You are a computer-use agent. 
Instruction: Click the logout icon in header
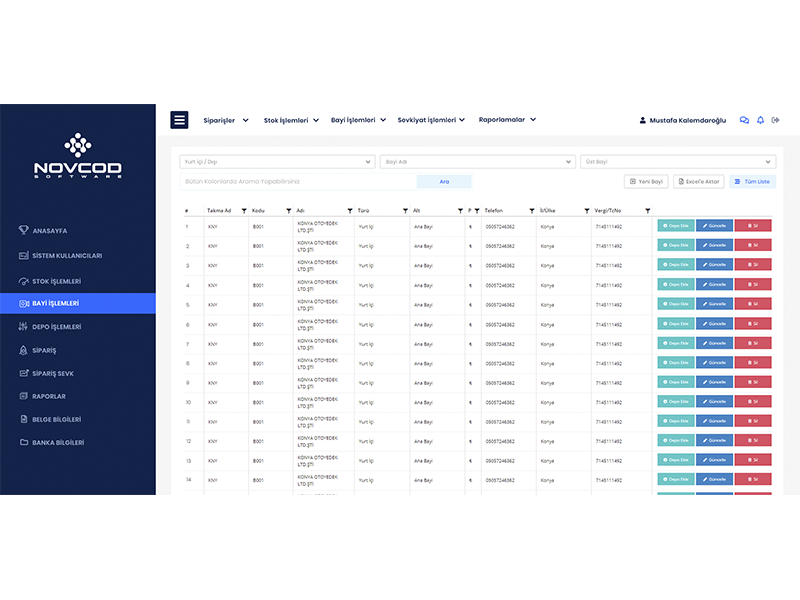coord(775,120)
